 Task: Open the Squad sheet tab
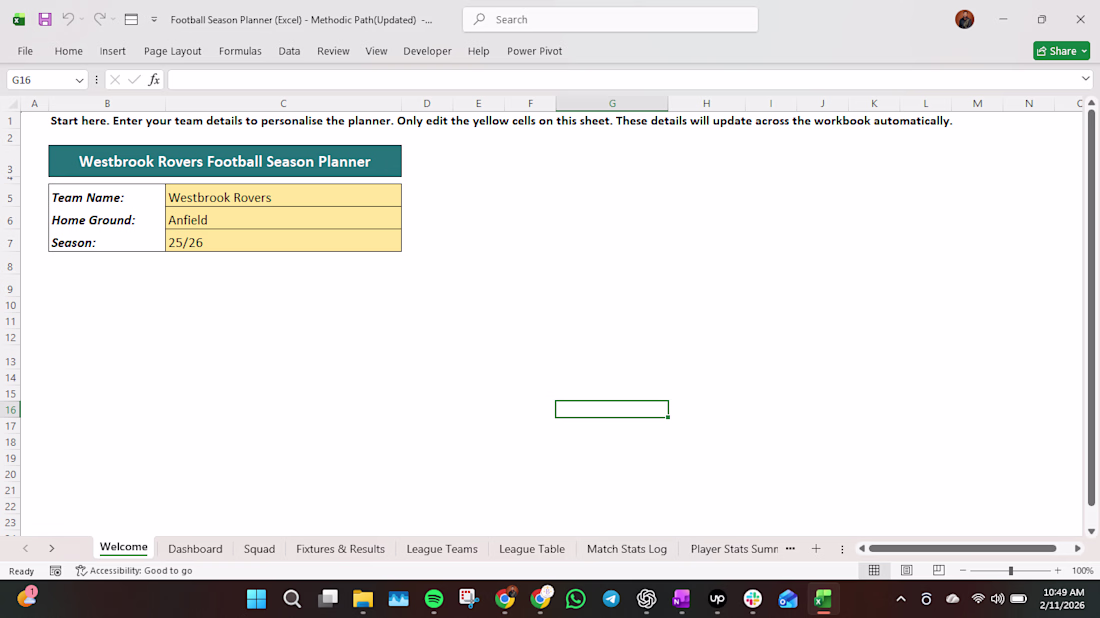tap(260, 549)
